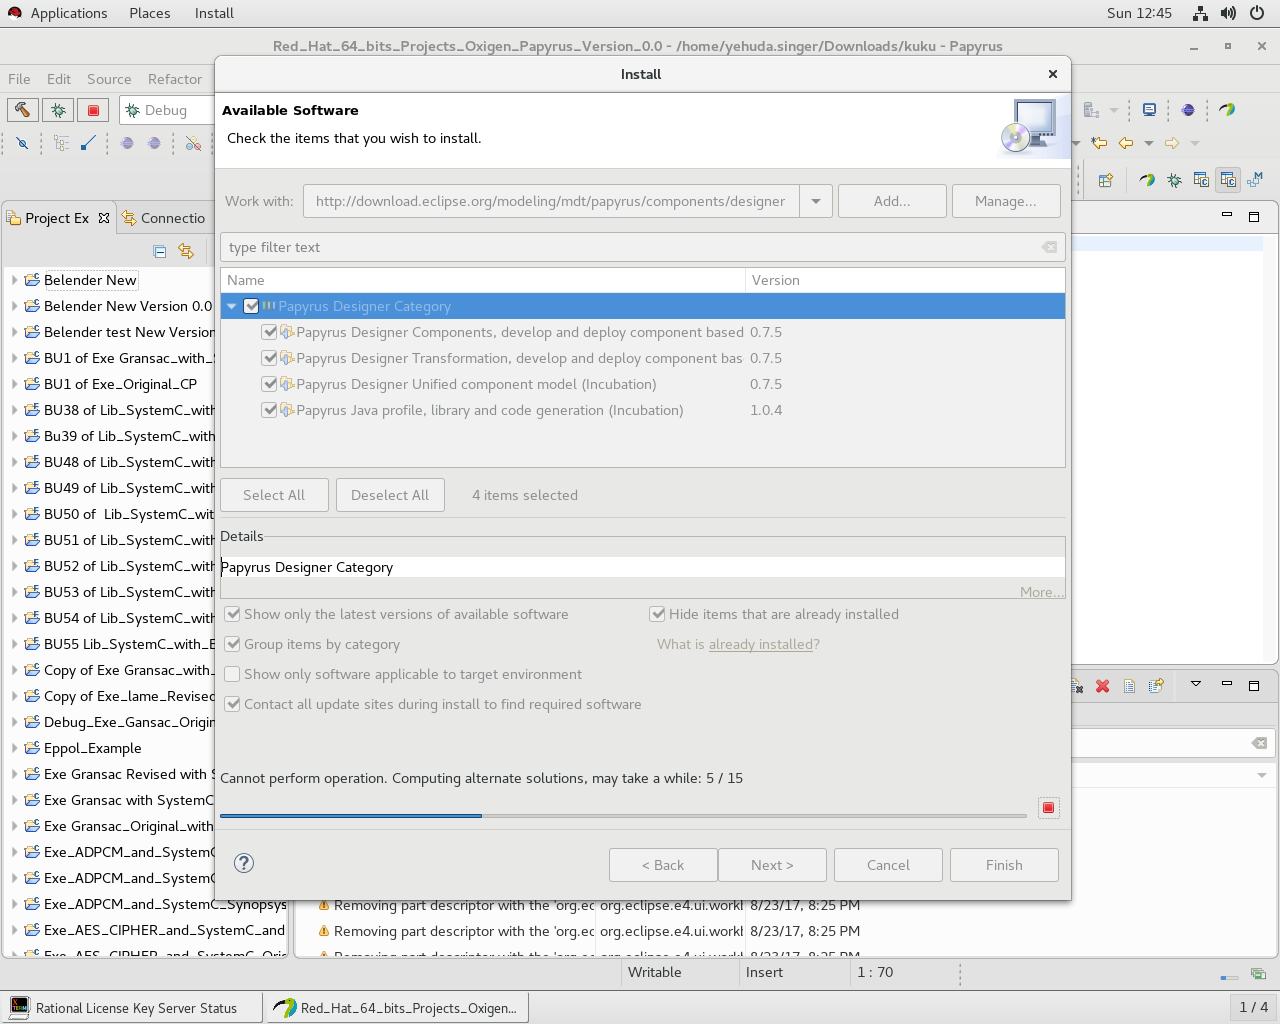Click the Papyrus bird icon in top toolbar
The height and width of the screenshot is (1024, 1280).
(x=1226, y=110)
